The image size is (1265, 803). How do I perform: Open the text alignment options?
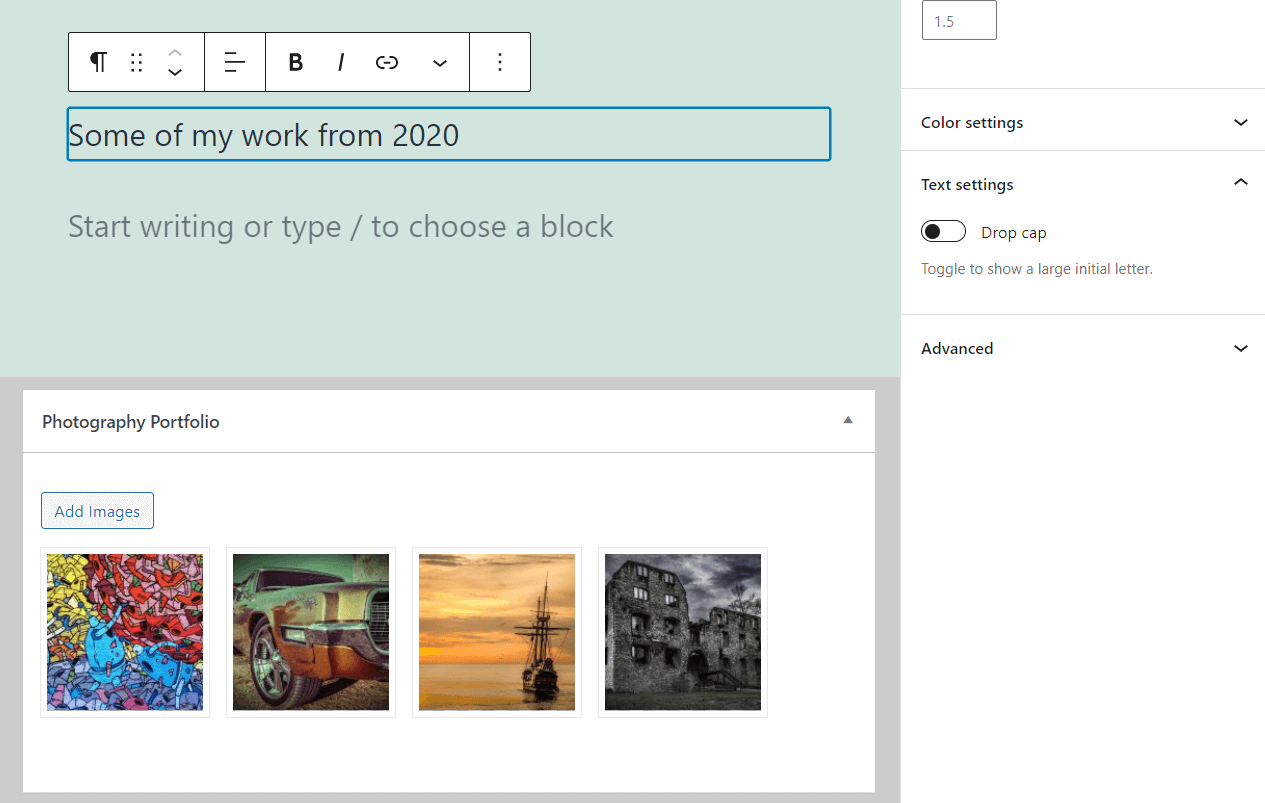pyautogui.click(x=235, y=62)
